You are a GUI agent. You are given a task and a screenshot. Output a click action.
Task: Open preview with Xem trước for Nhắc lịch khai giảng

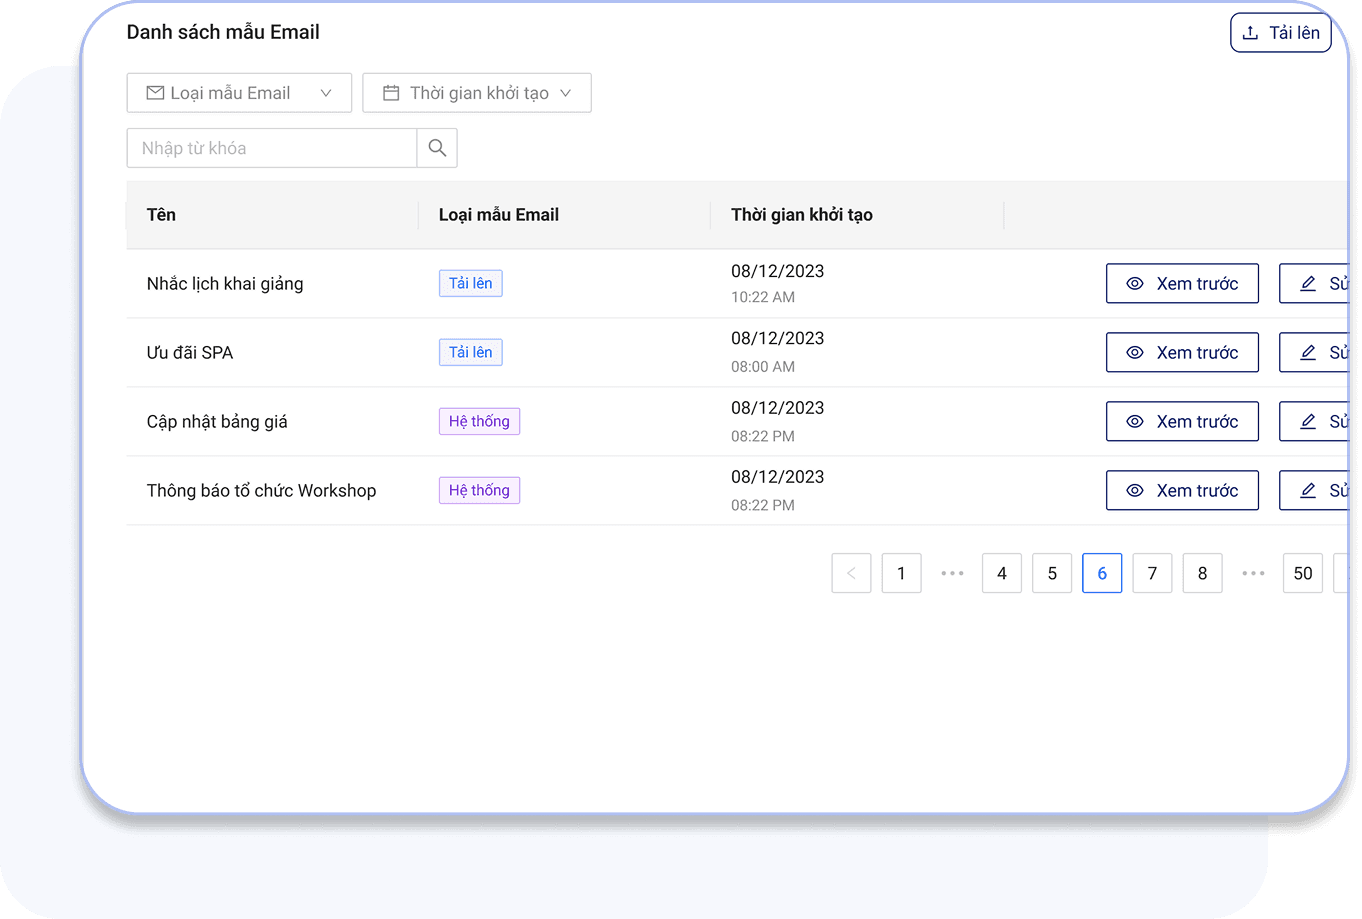1182,283
